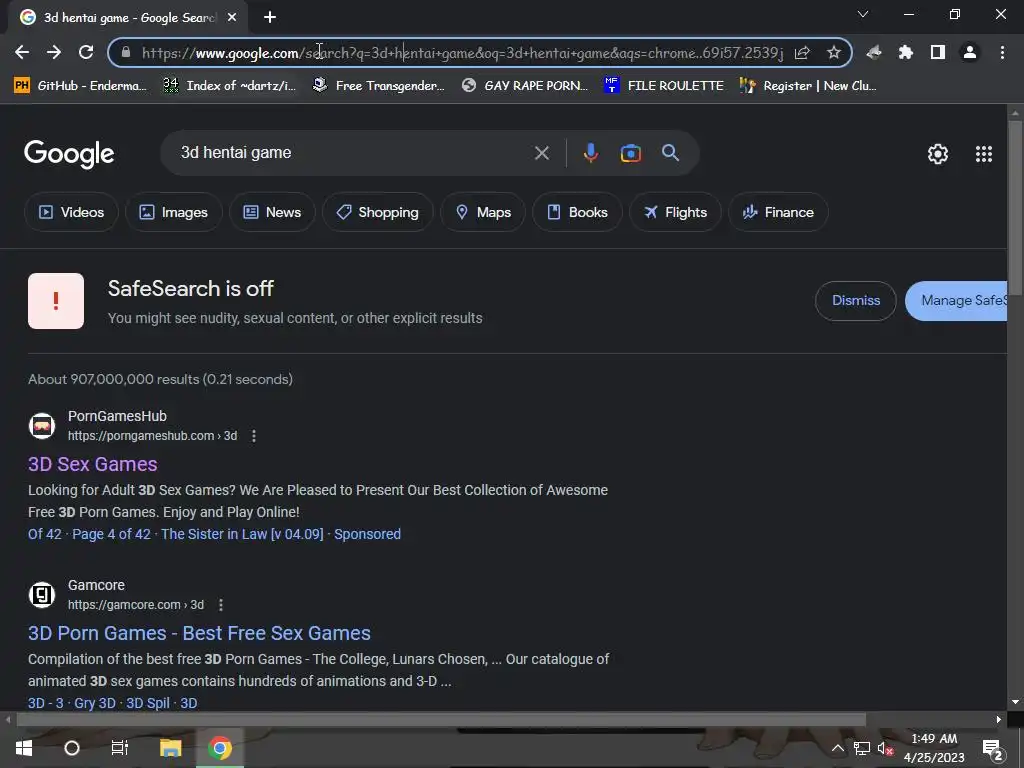The width and height of the screenshot is (1024, 768).
Task: Open the notification center icon
Action: 992,749
